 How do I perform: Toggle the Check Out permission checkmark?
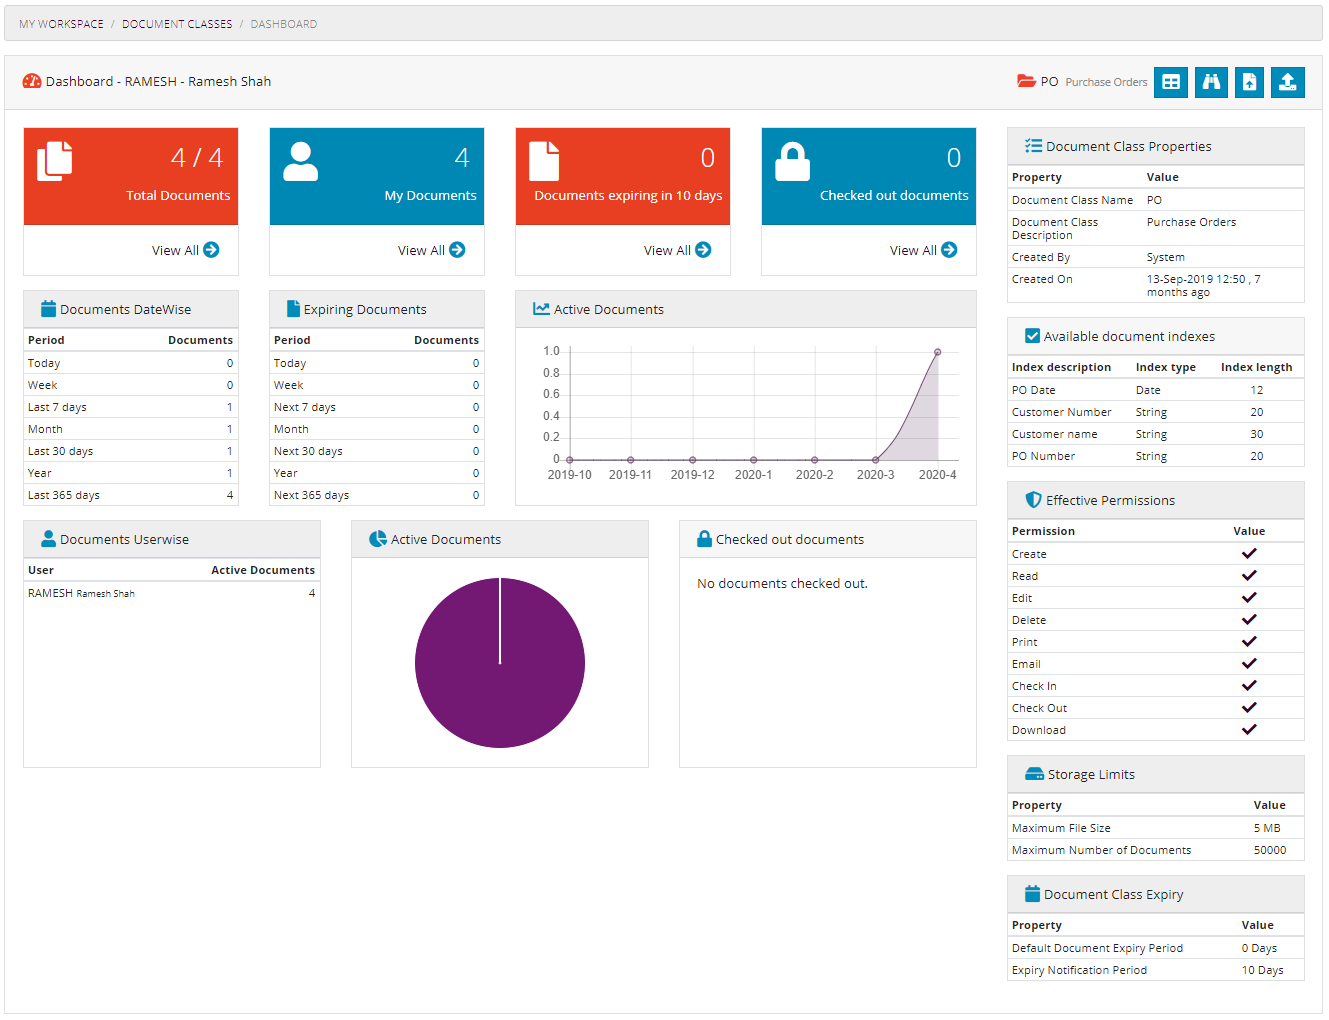tap(1249, 707)
